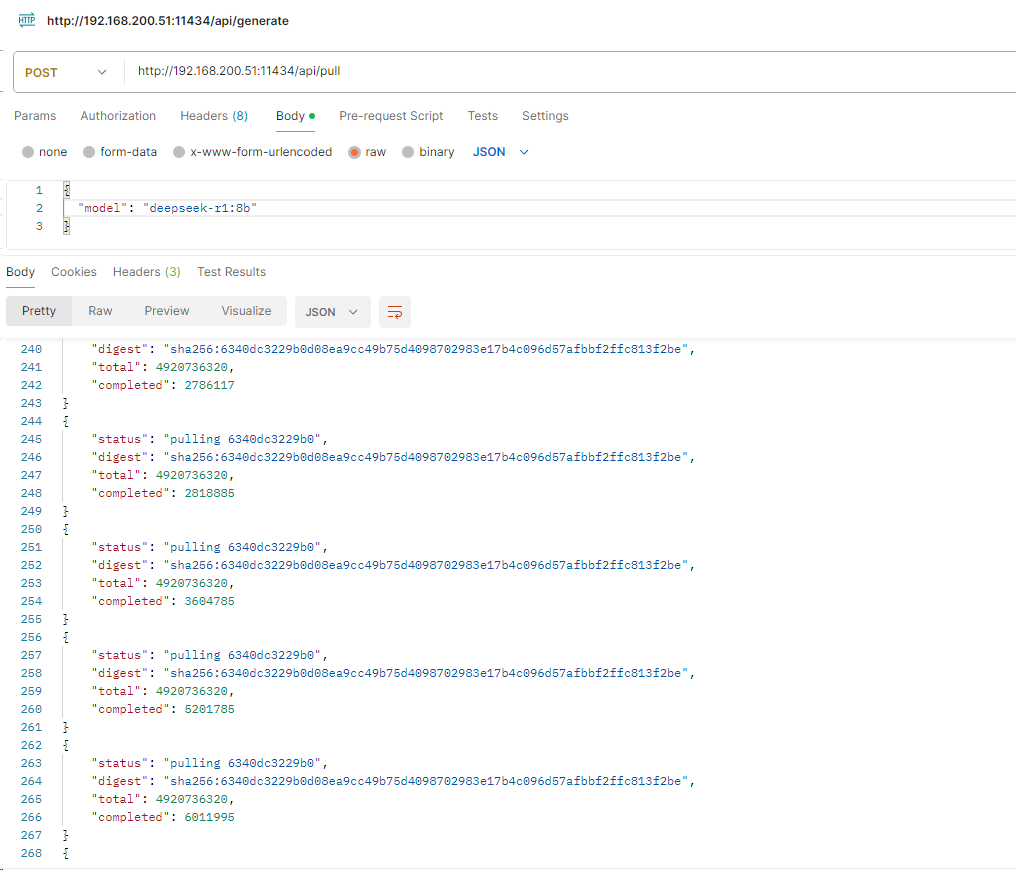The height and width of the screenshot is (870, 1016).
Task: Select the raw body radio button
Action: [x=354, y=152]
